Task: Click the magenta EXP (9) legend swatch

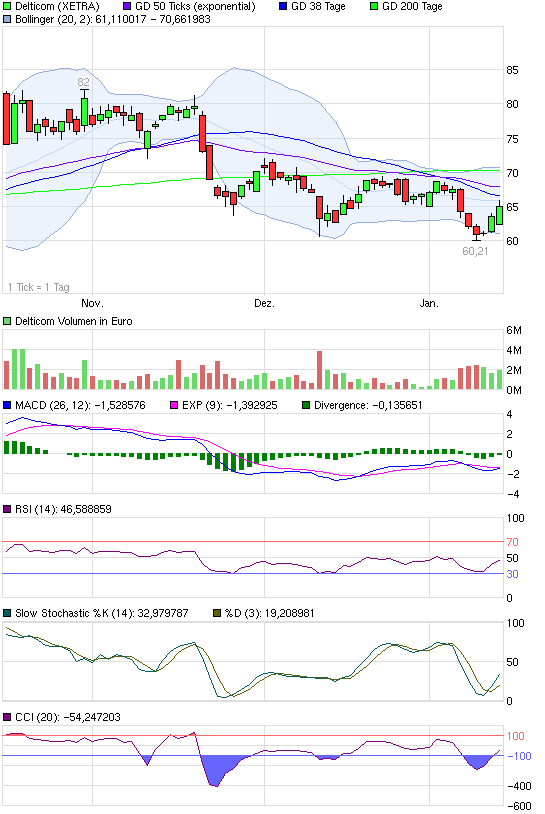Action: (x=174, y=405)
